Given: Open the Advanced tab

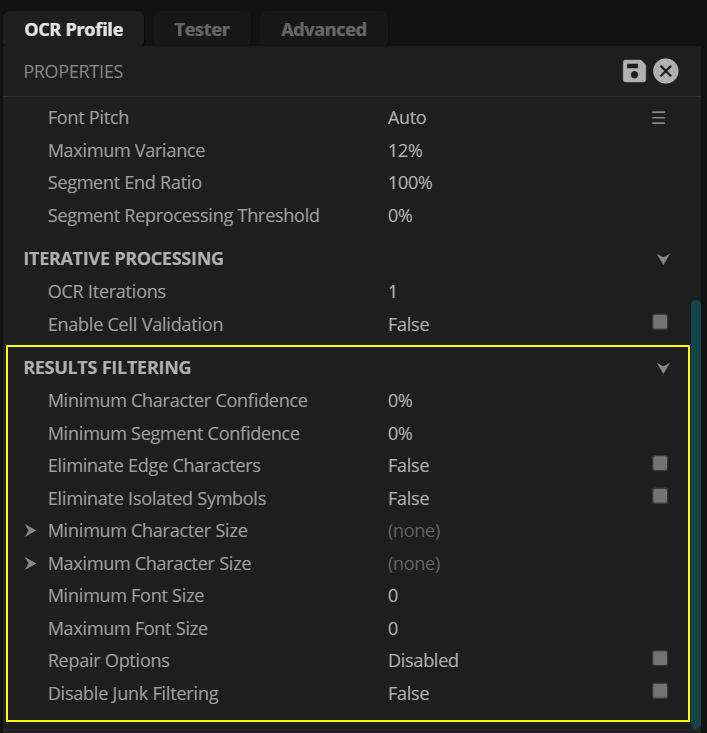Looking at the screenshot, I should point(323,29).
